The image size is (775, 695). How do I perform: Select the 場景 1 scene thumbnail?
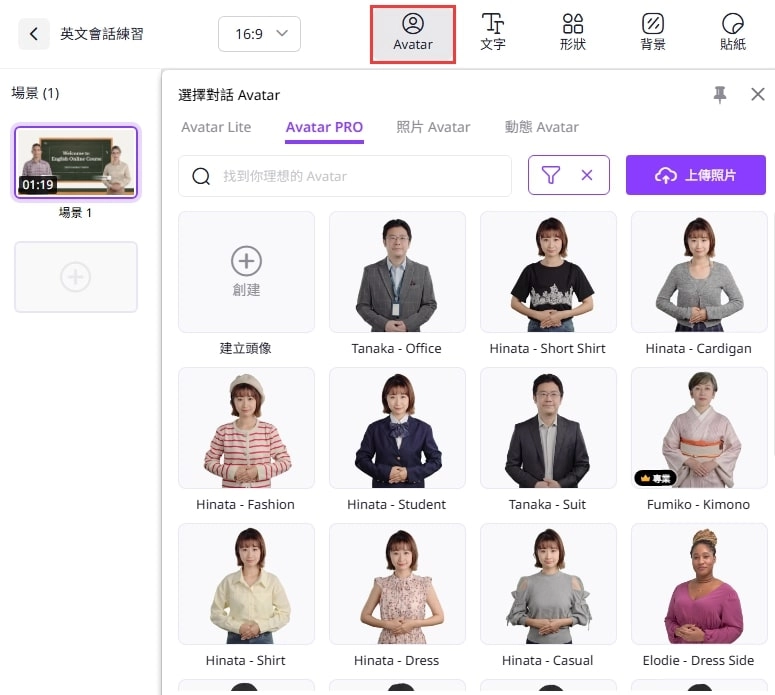point(76,162)
